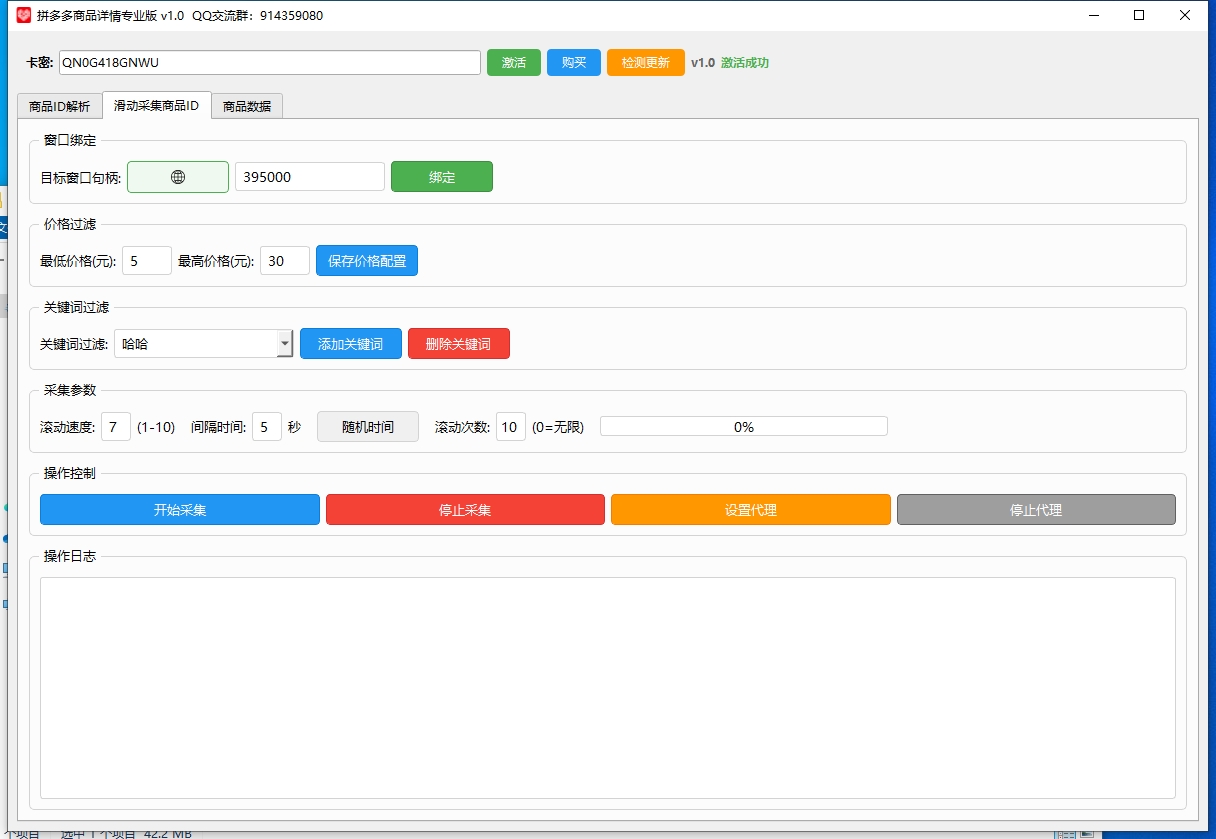This screenshot has height=839, width=1216.
Task: Click the globe window-handle picker icon
Action: [x=178, y=177]
